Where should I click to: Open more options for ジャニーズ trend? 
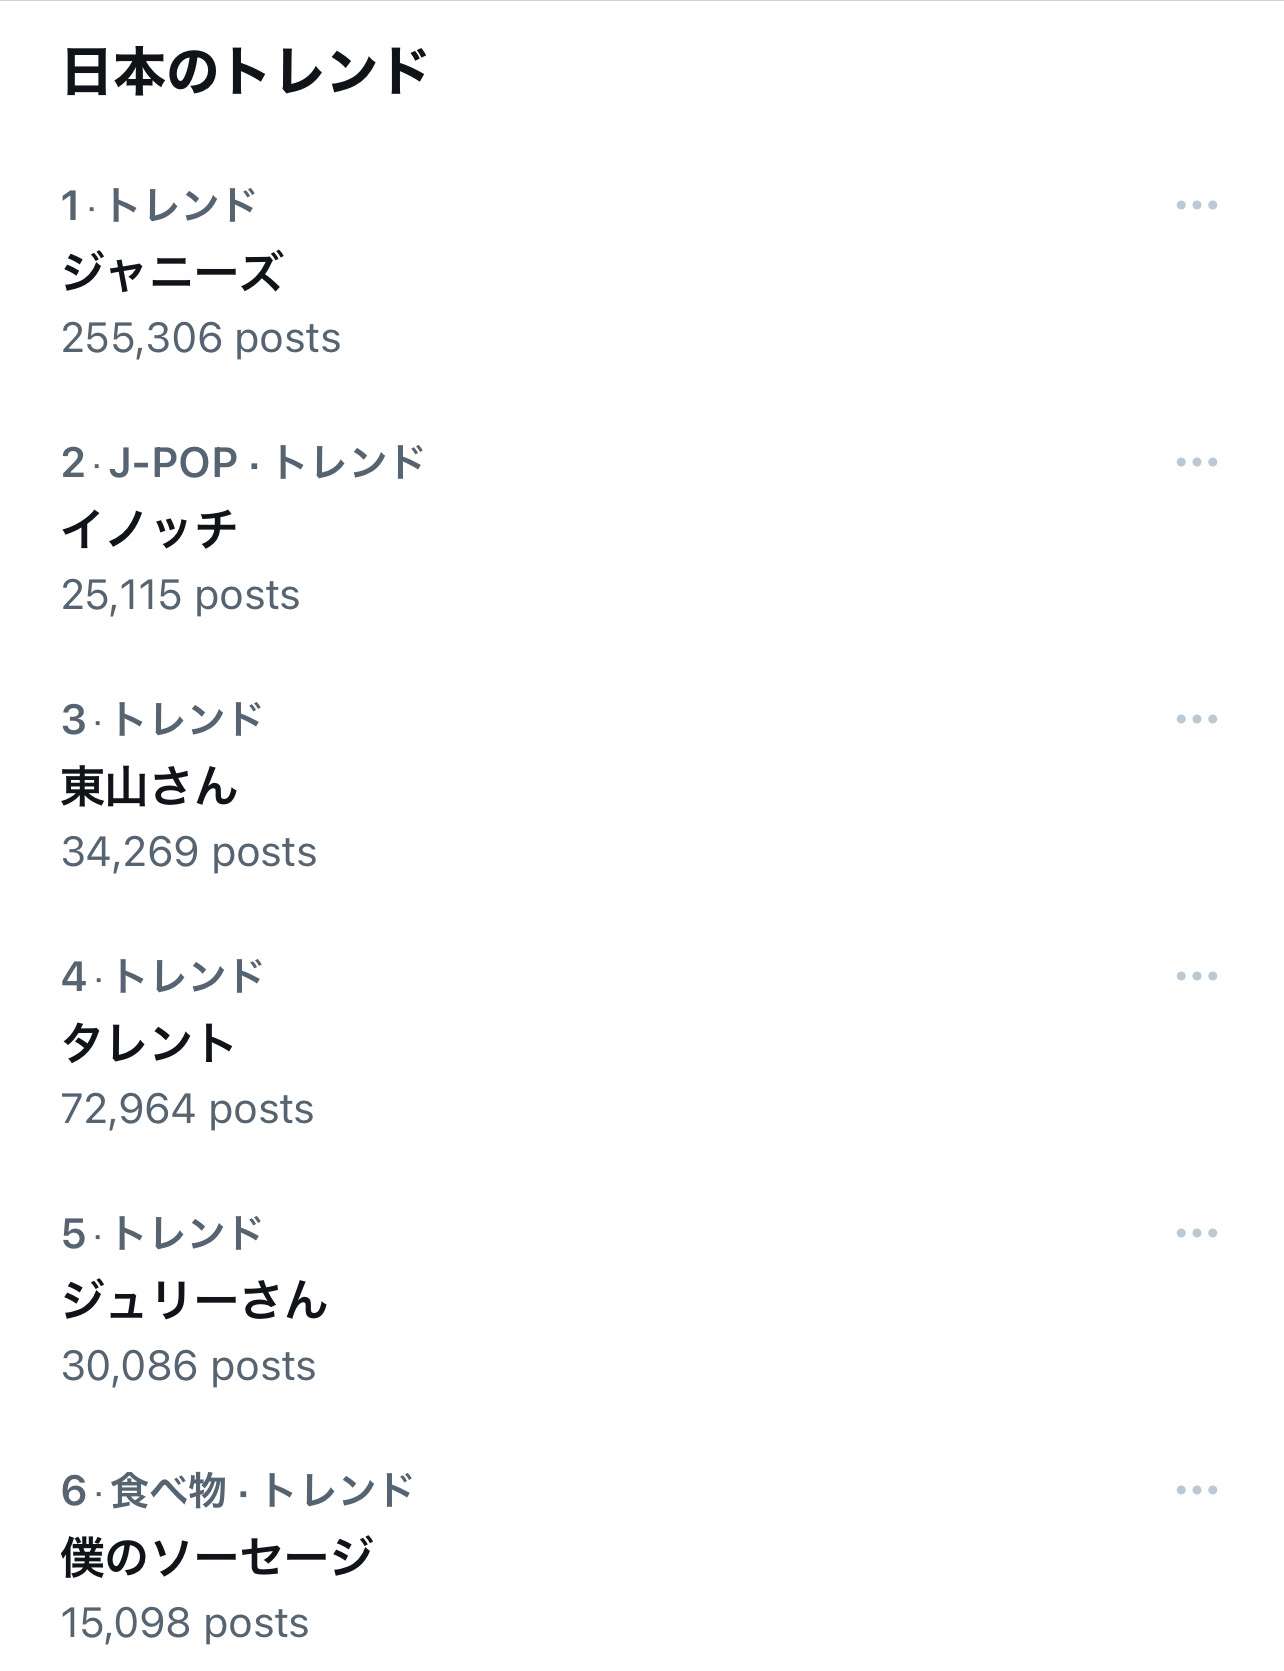pyautogui.click(x=1196, y=206)
